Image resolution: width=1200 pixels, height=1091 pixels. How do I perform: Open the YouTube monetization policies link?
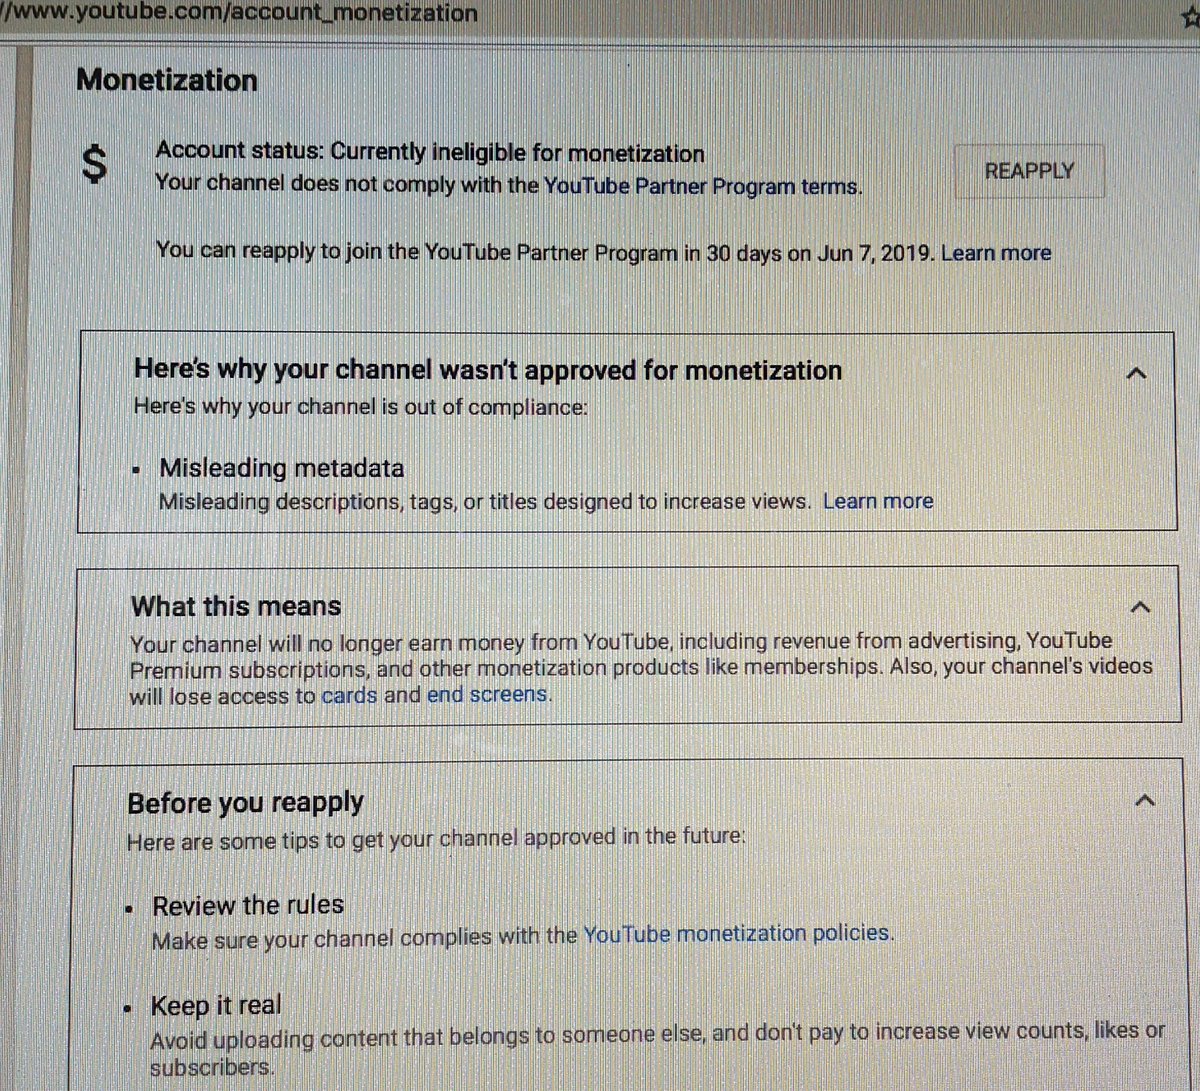click(737, 933)
